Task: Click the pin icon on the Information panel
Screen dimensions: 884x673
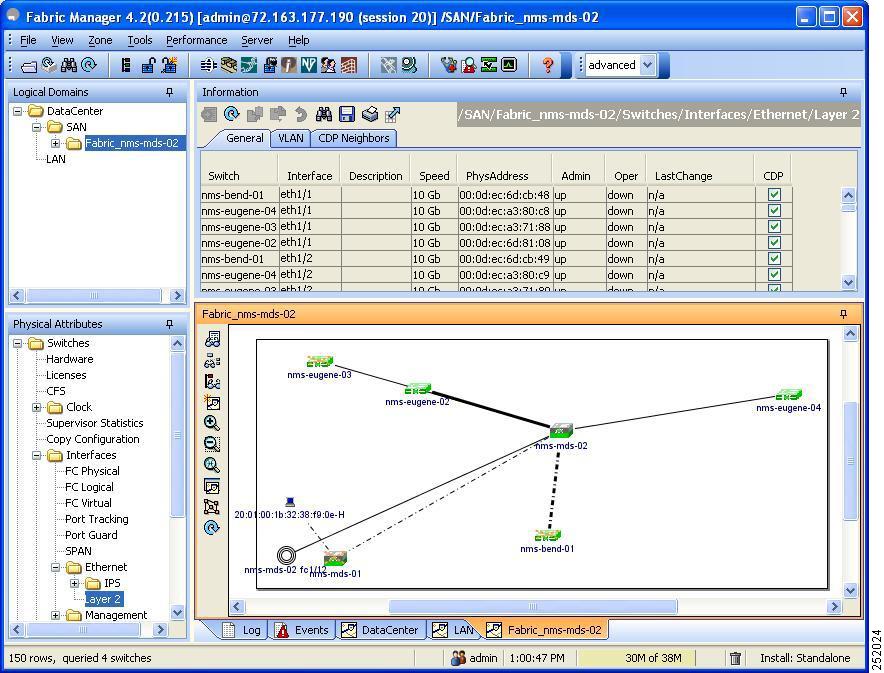Action: [x=843, y=92]
